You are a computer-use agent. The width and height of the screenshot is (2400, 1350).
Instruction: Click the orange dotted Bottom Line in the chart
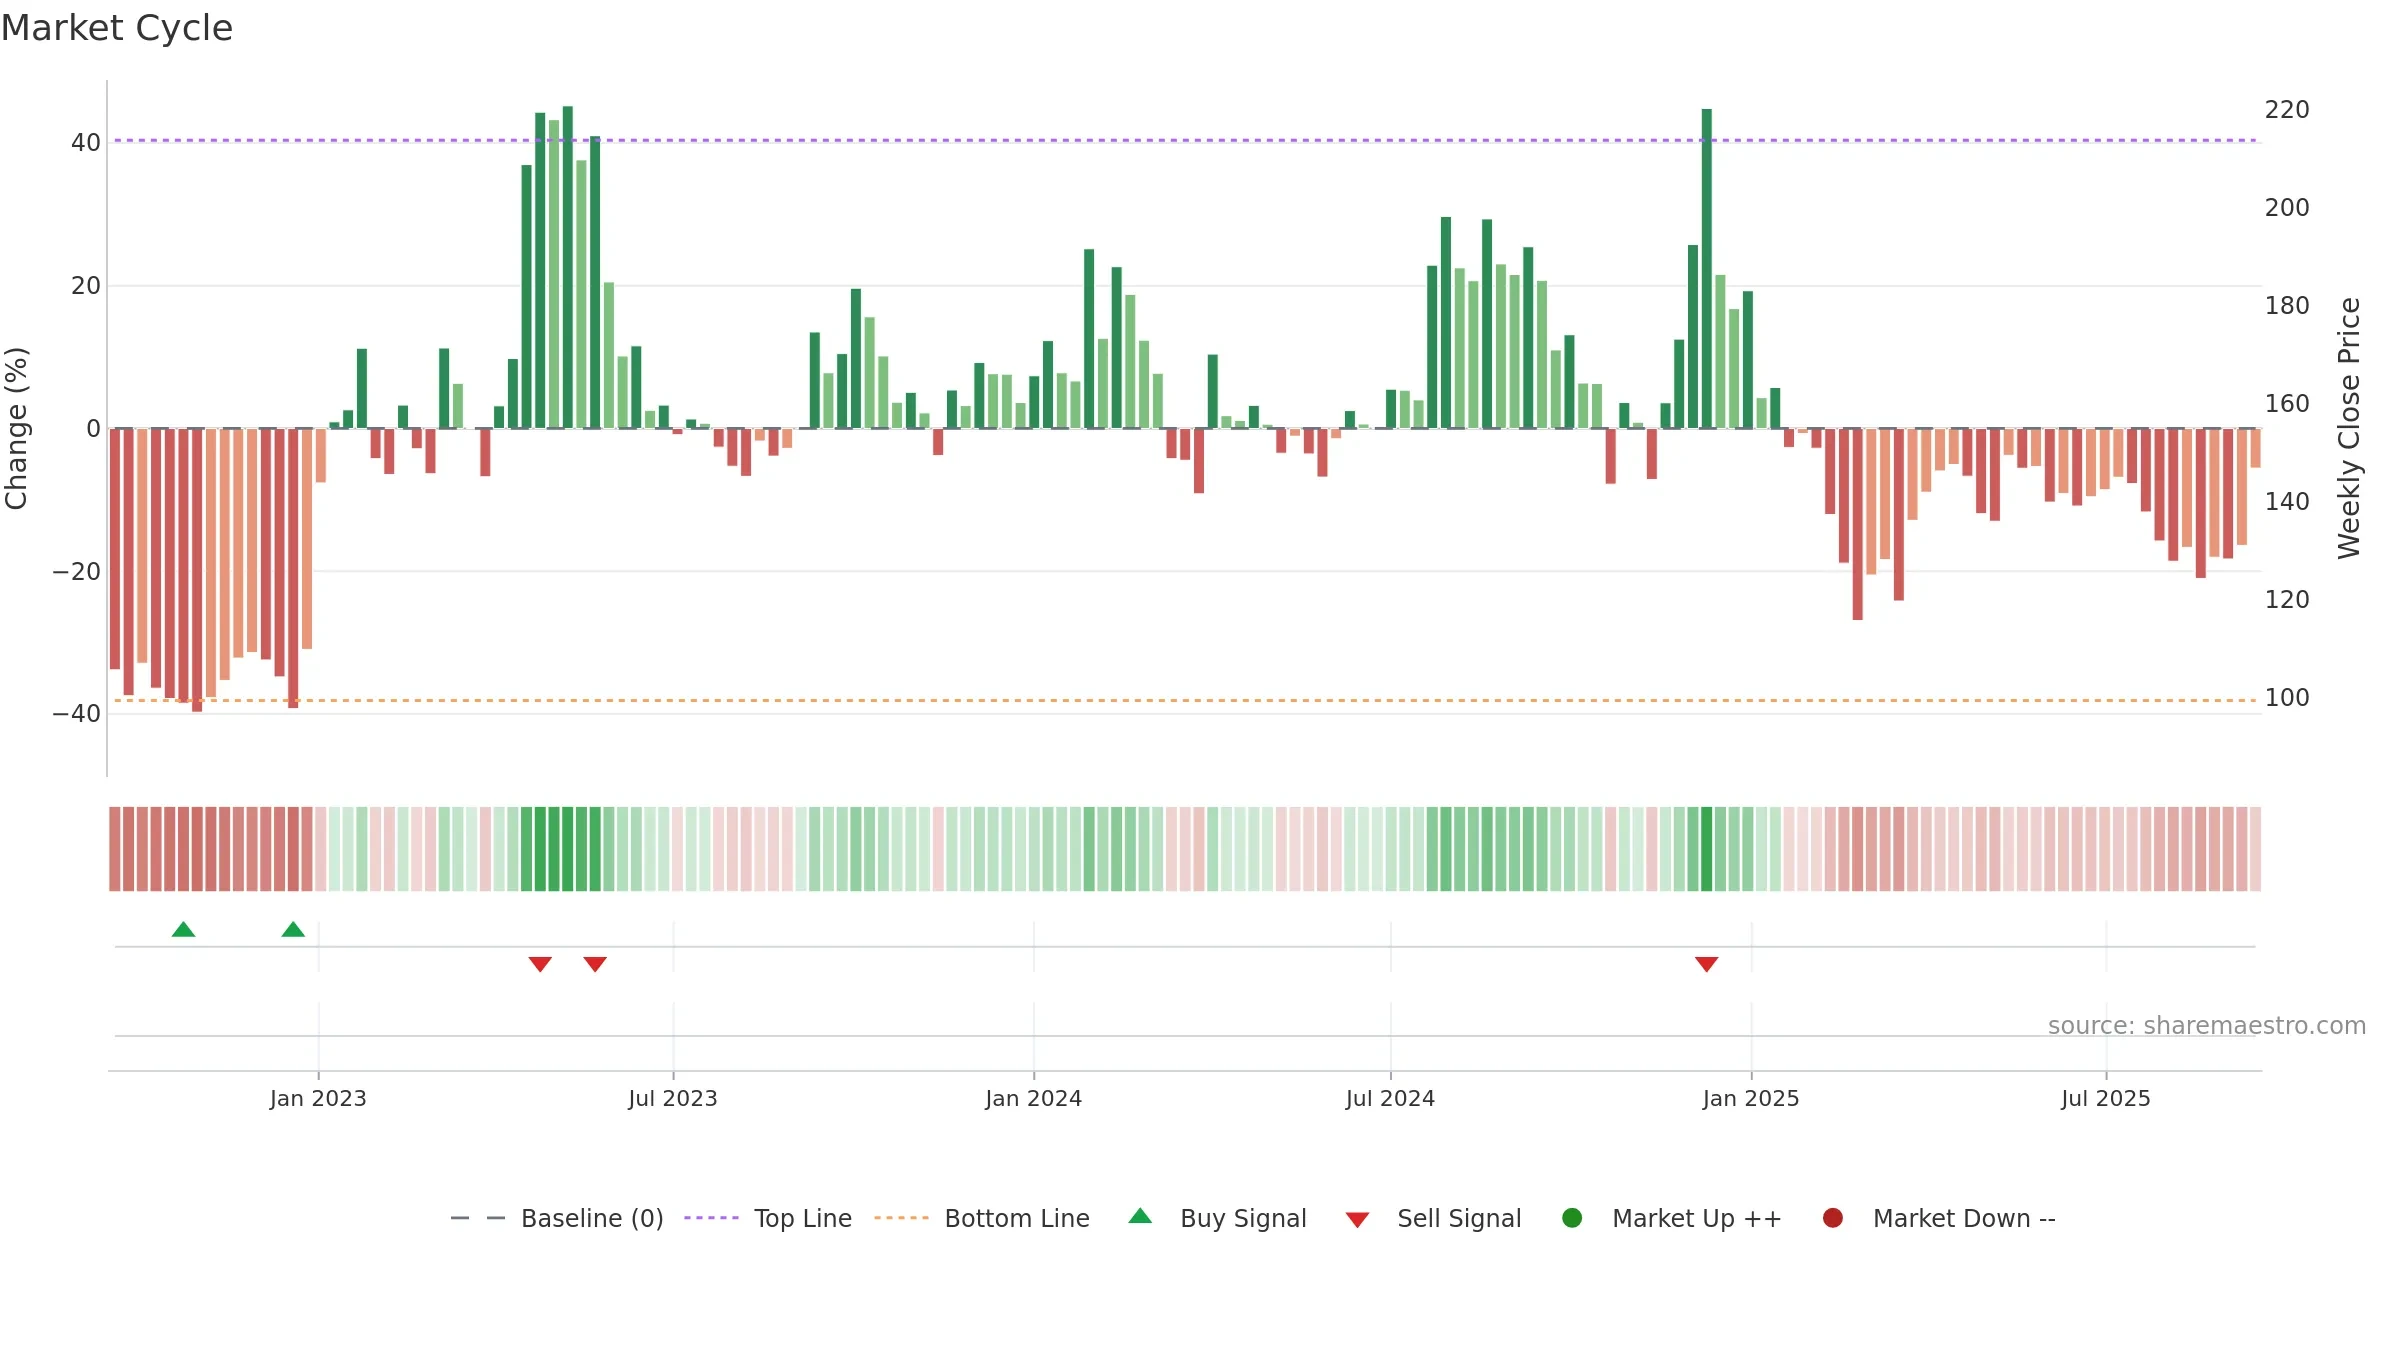tap(1185, 700)
